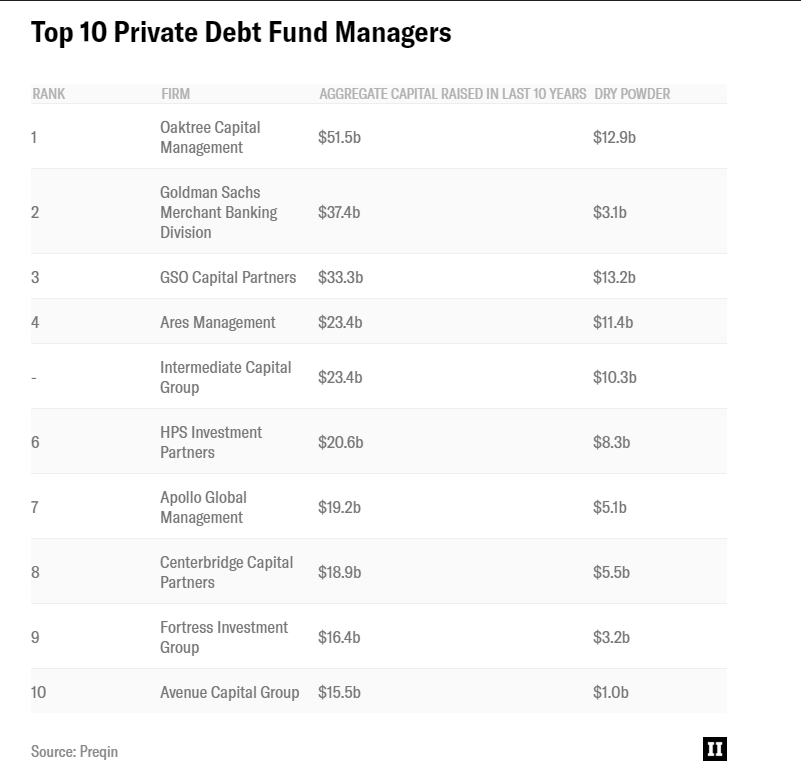Click Centerbridge Capital Partners firm name
The height and width of the screenshot is (775, 801).
(226, 572)
